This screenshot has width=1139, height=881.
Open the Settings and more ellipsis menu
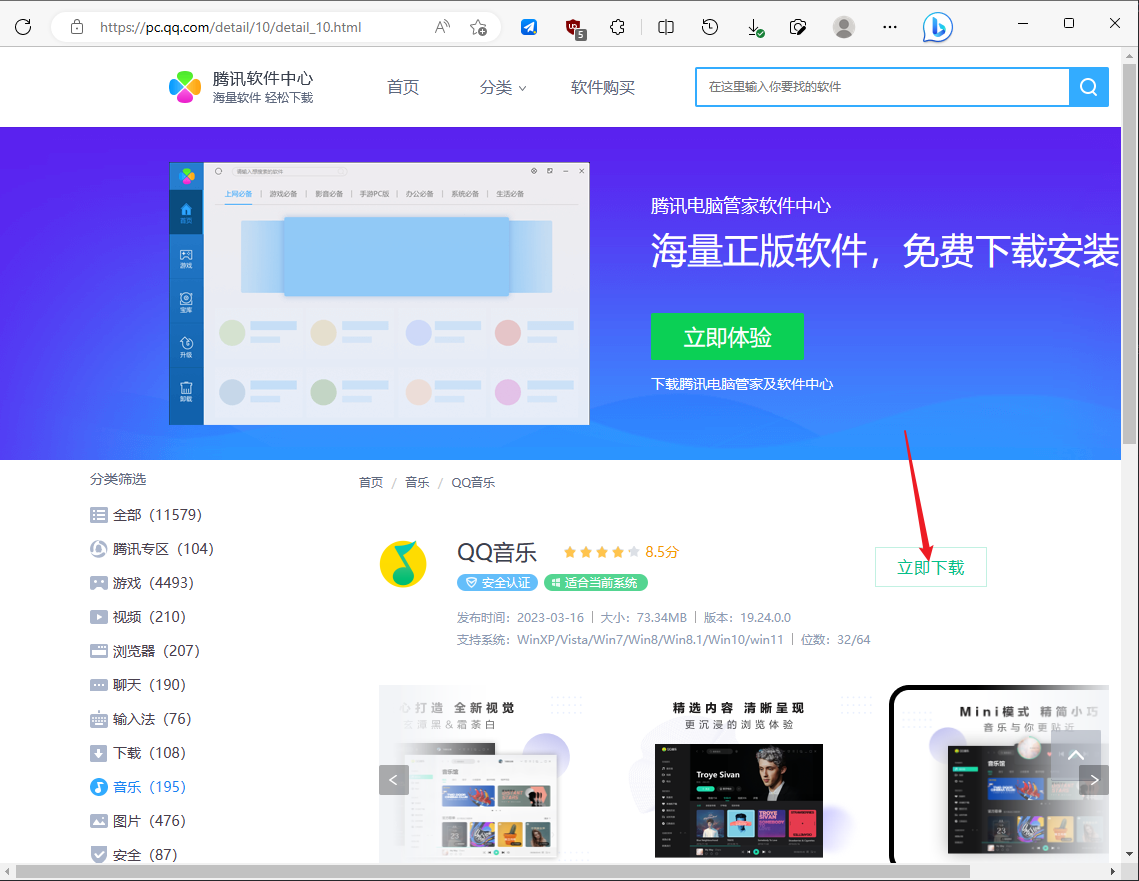(890, 27)
